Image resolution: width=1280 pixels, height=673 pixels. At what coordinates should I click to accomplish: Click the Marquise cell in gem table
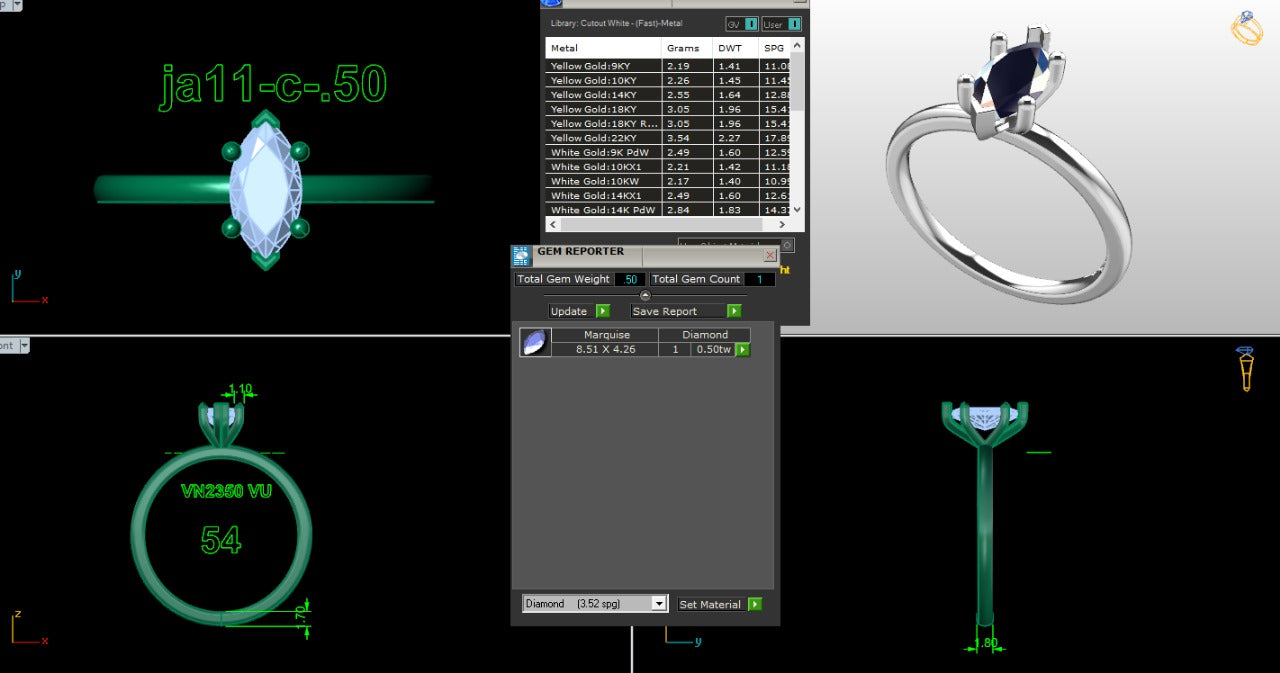[x=606, y=335]
